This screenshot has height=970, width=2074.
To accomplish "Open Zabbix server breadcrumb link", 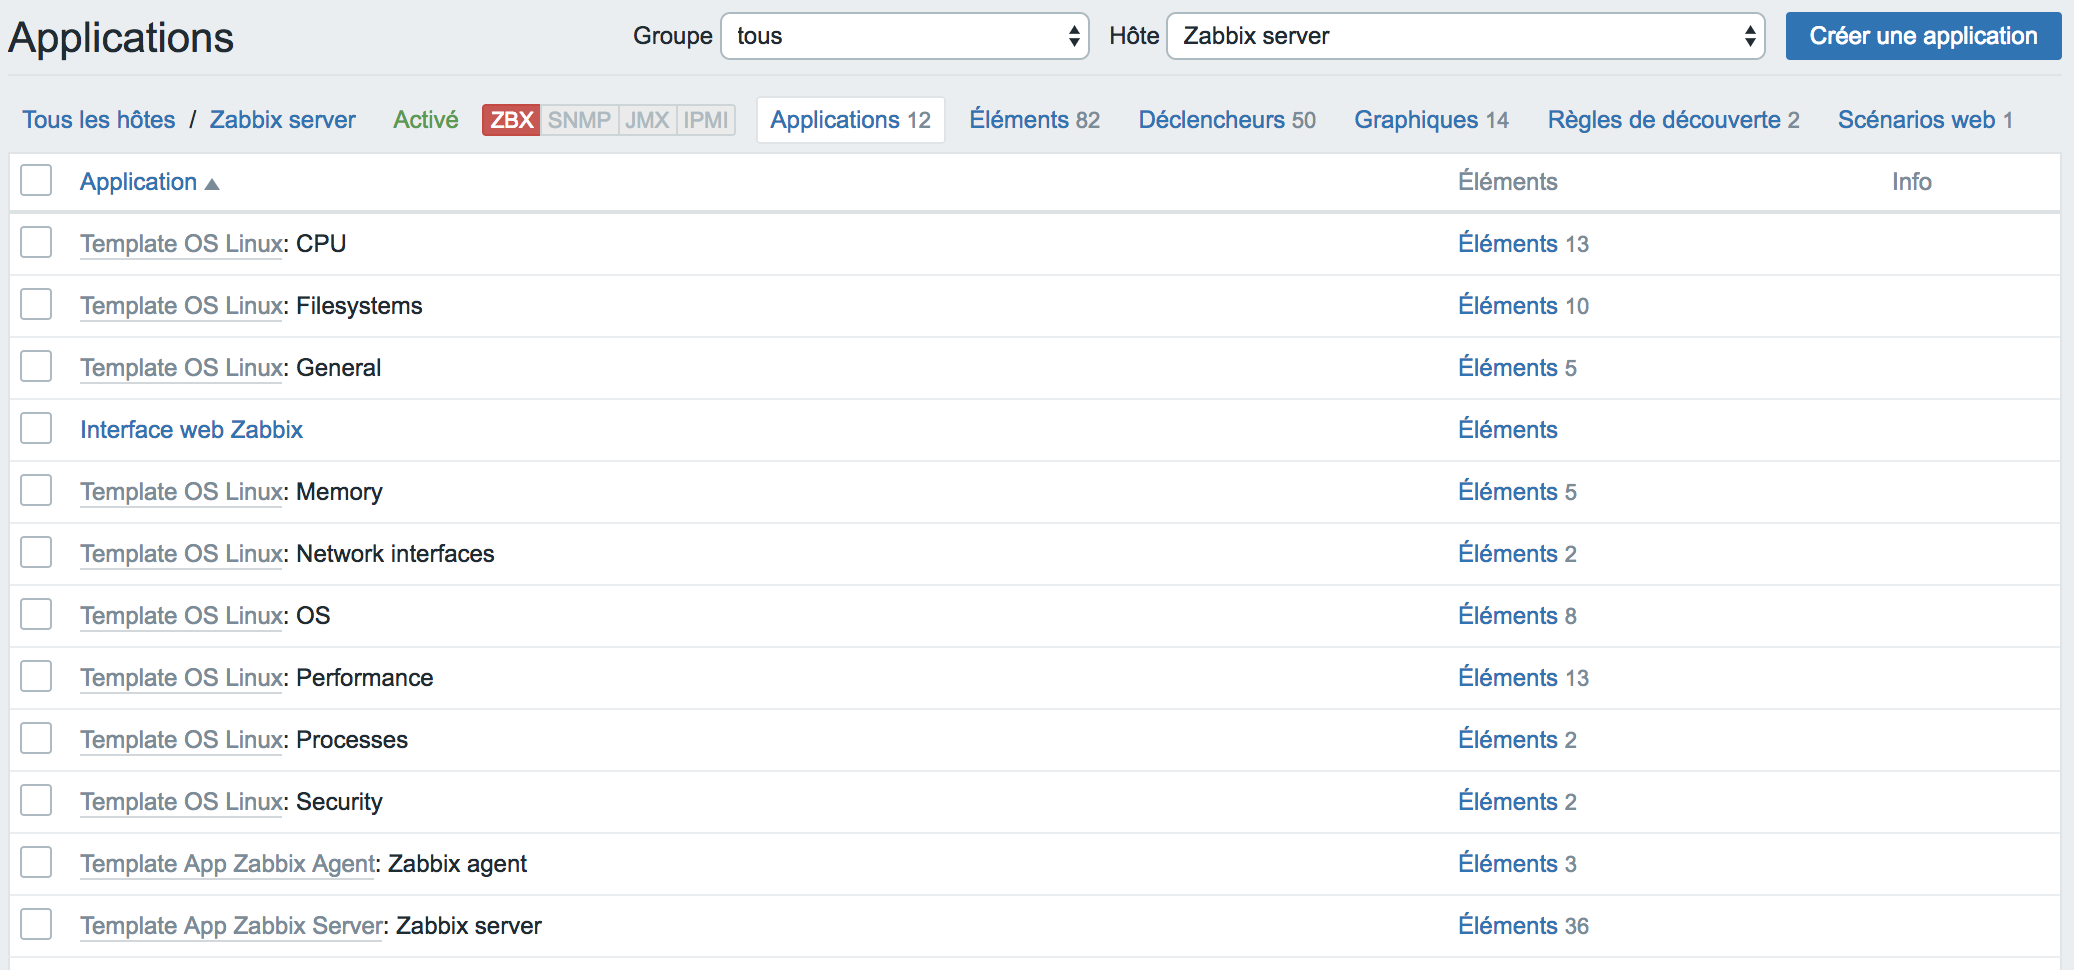I will pyautogui.click(x=282, y=120).
